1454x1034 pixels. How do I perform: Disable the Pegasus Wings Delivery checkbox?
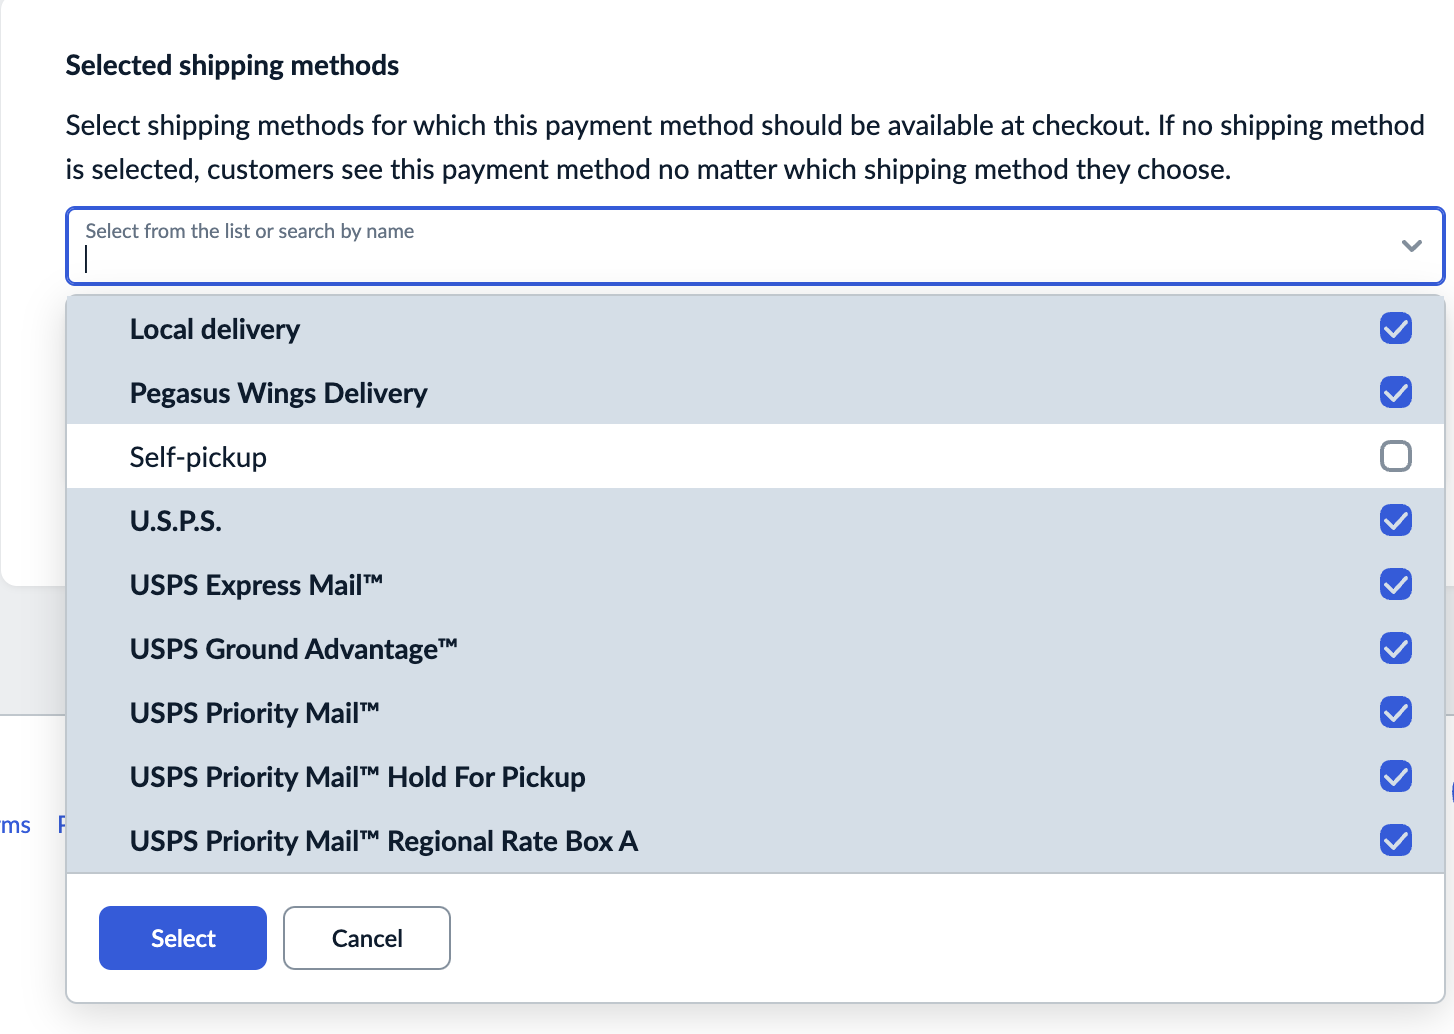pyautogui.click(x=1396, y=392)
